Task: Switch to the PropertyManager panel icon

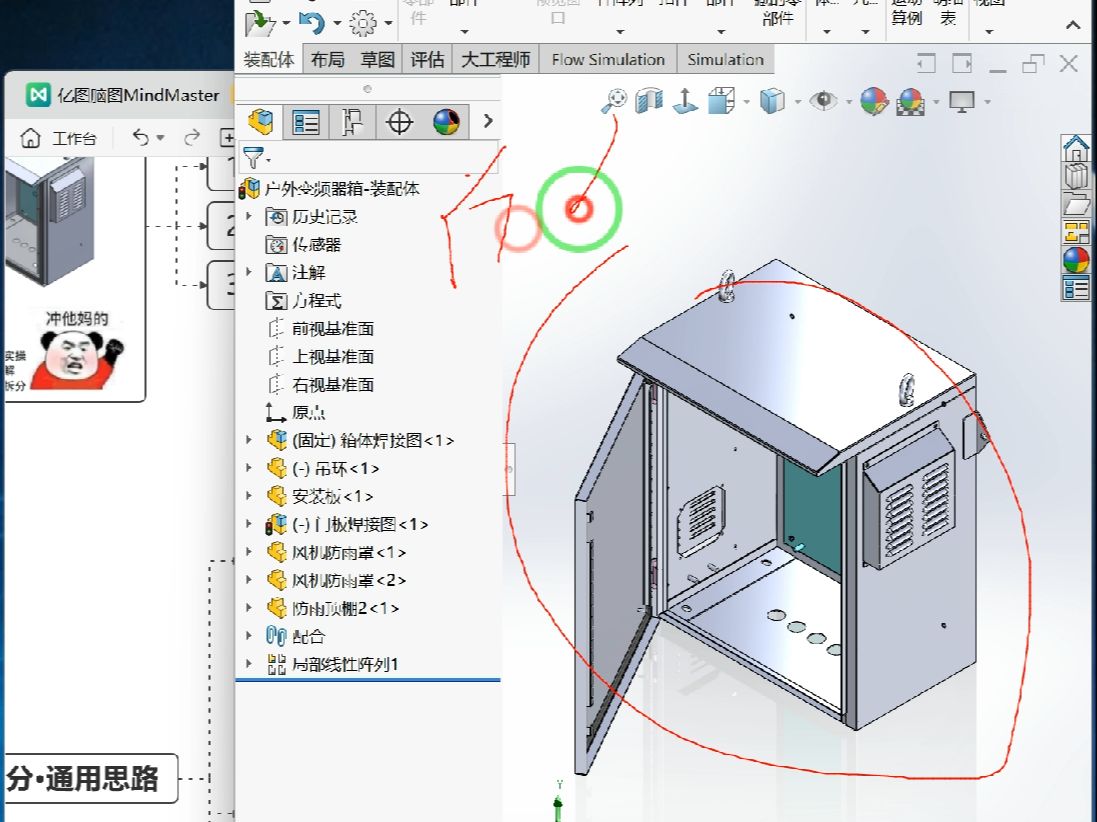Action: 306,121
